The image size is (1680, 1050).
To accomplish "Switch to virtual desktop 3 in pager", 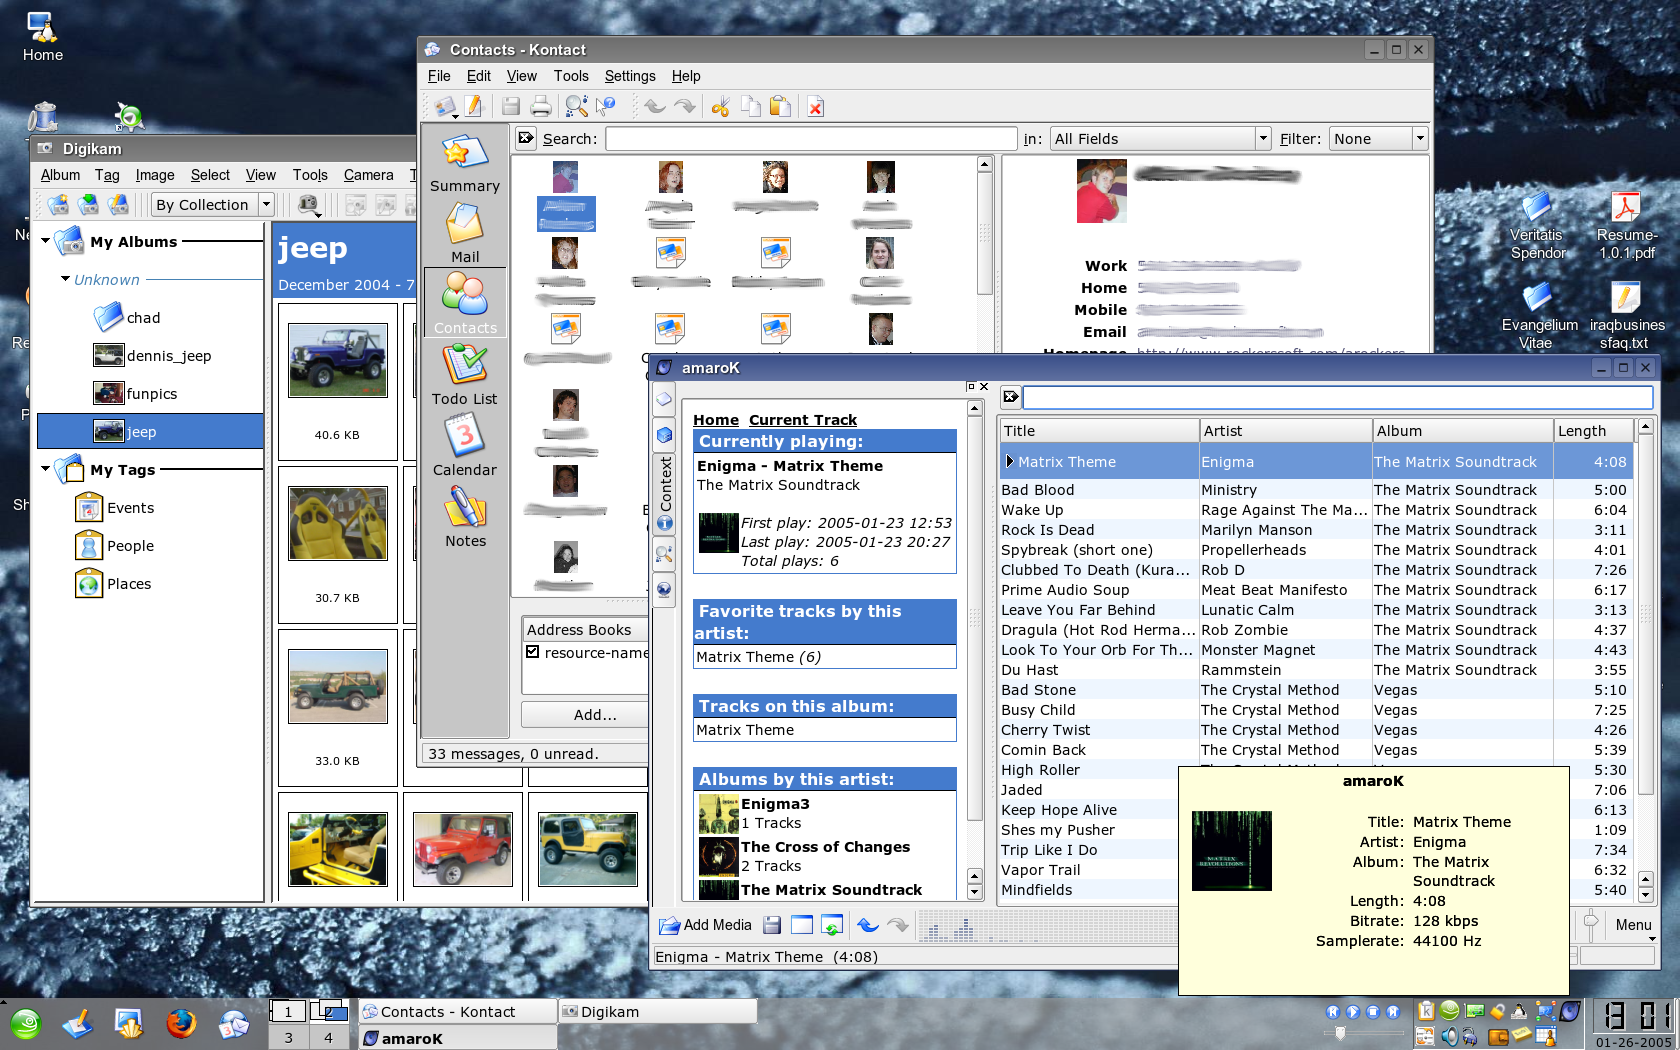I will point(288,1037).
